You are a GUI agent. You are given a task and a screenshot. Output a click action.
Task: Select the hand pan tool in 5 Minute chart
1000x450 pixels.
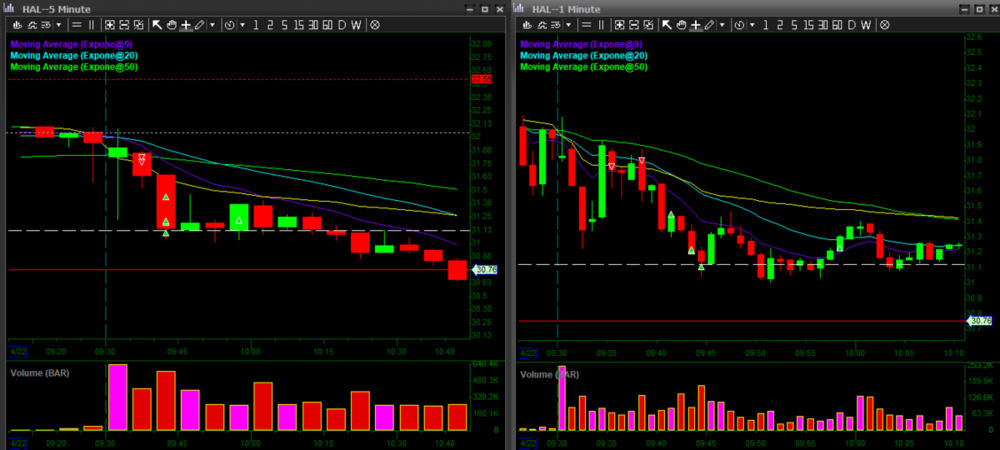[171, 23]
